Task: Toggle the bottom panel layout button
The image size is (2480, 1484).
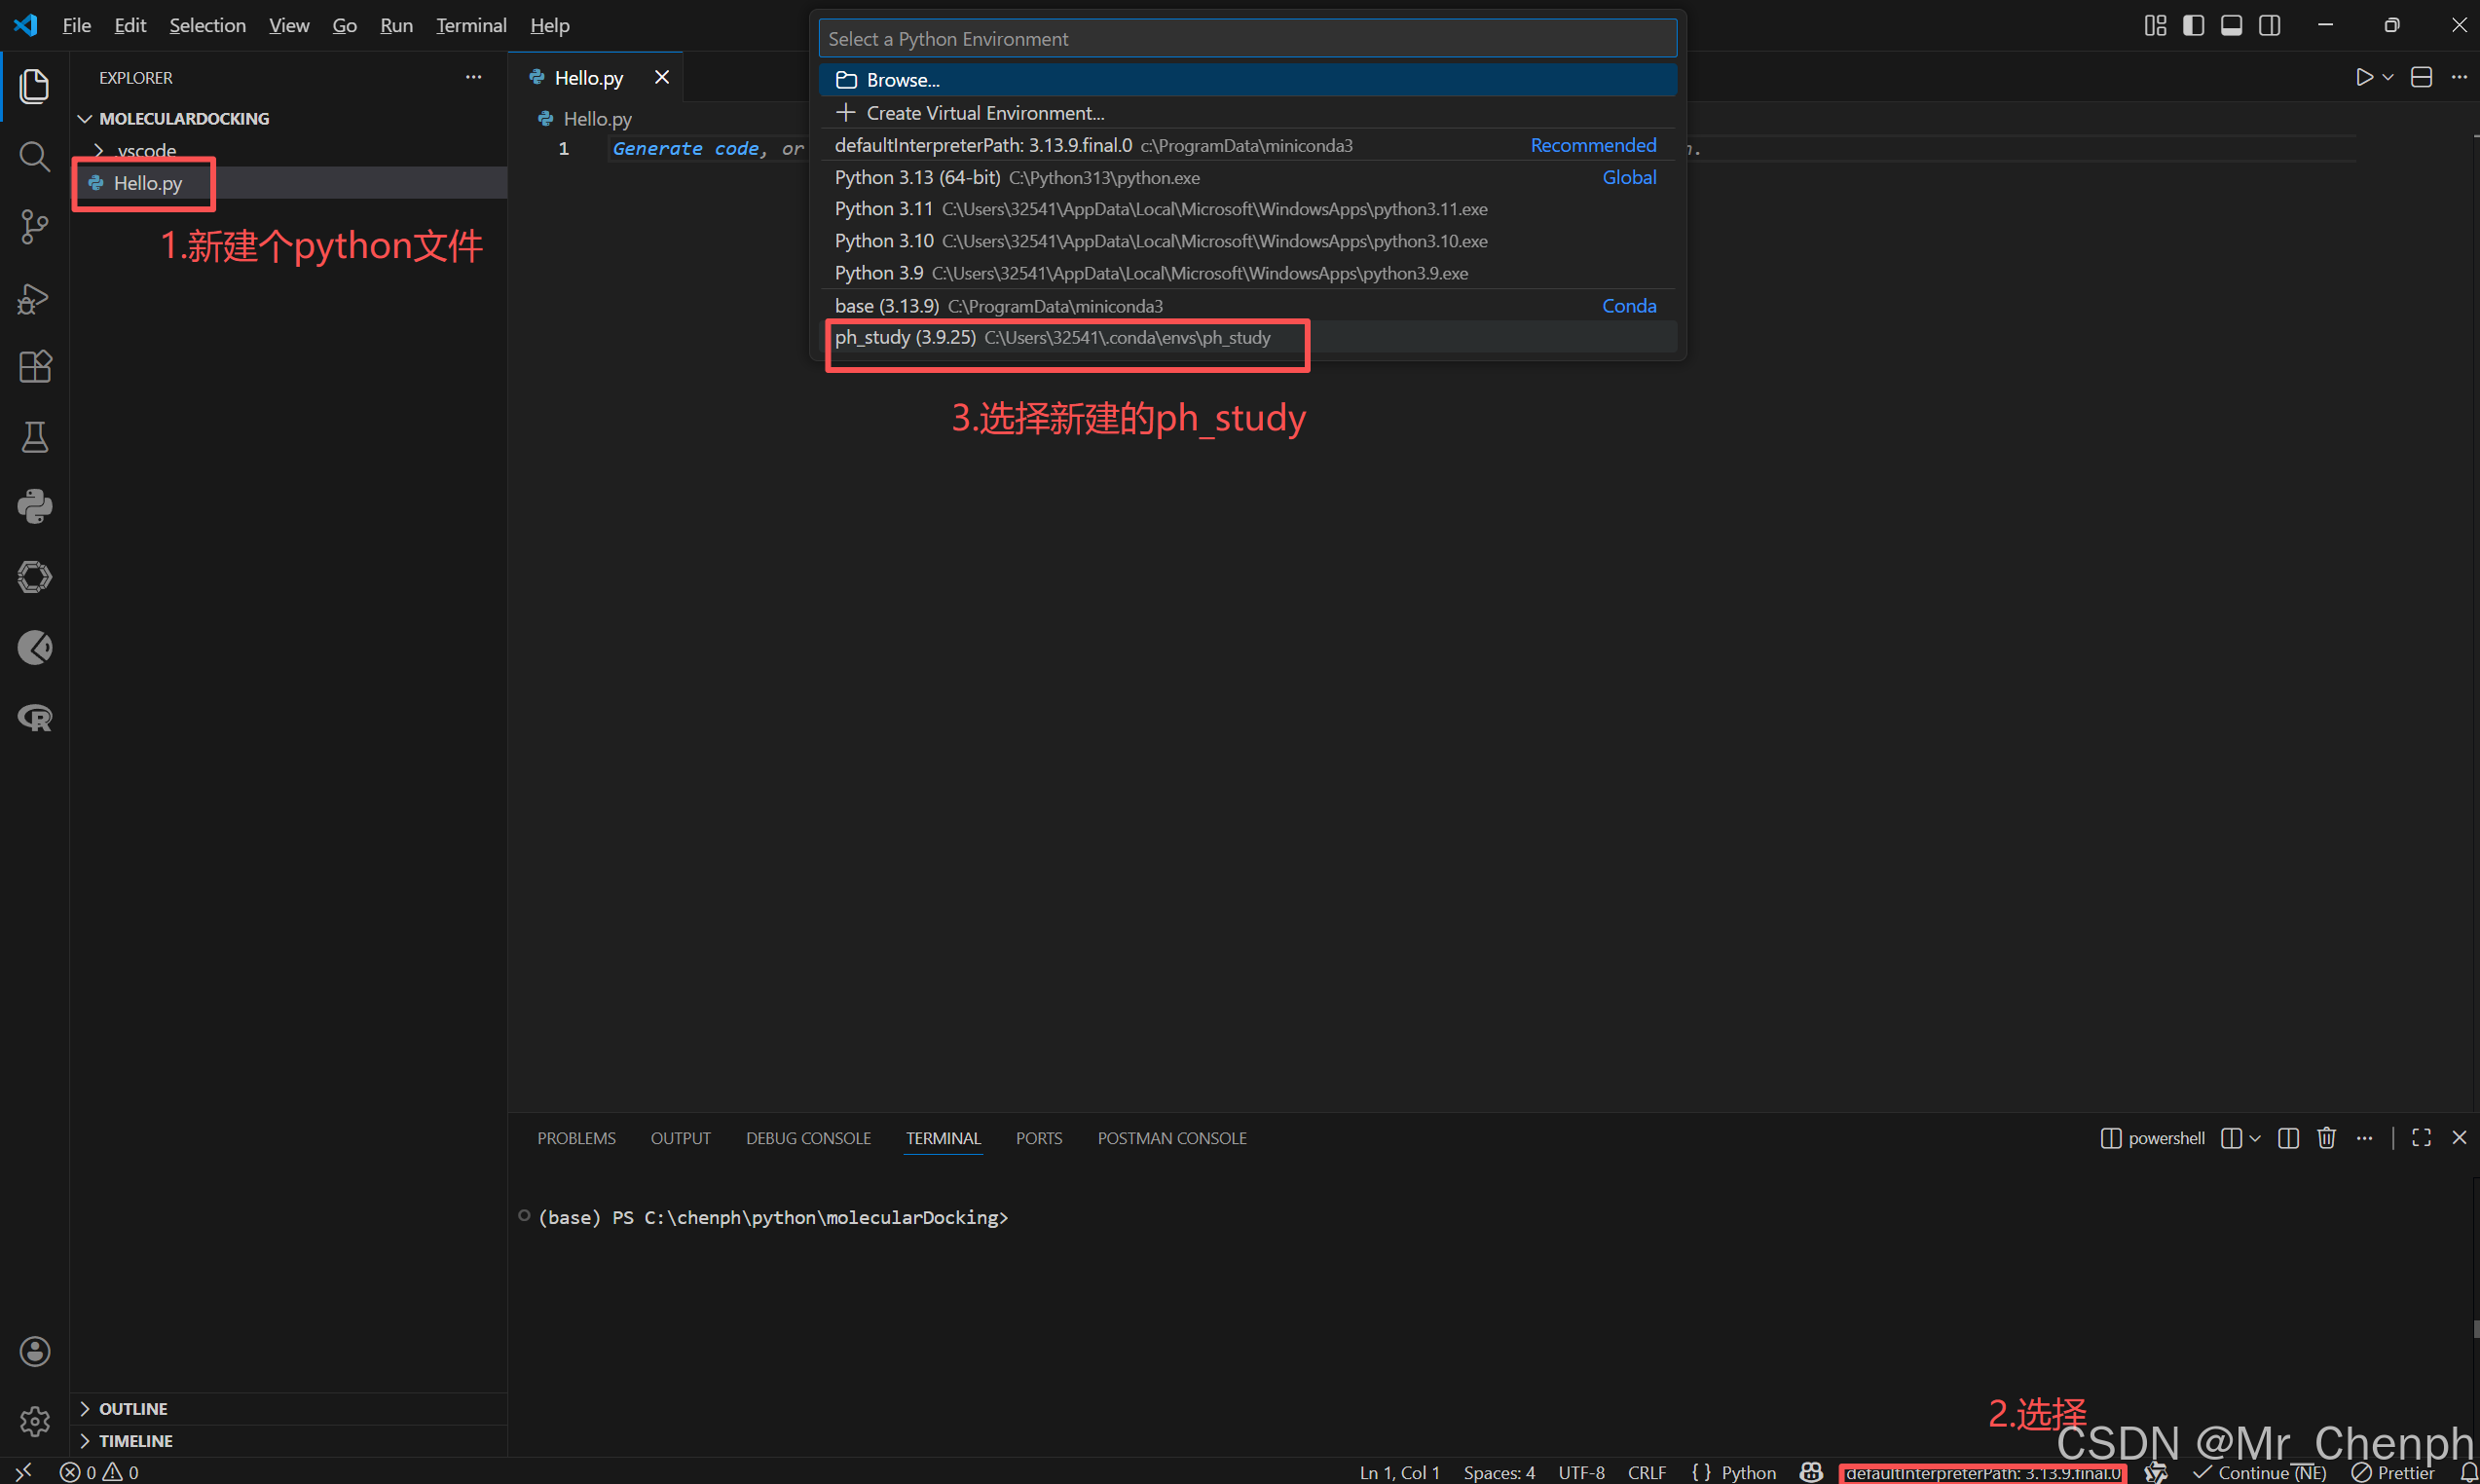Action: pyautogui.click(x=2231, y=25)
